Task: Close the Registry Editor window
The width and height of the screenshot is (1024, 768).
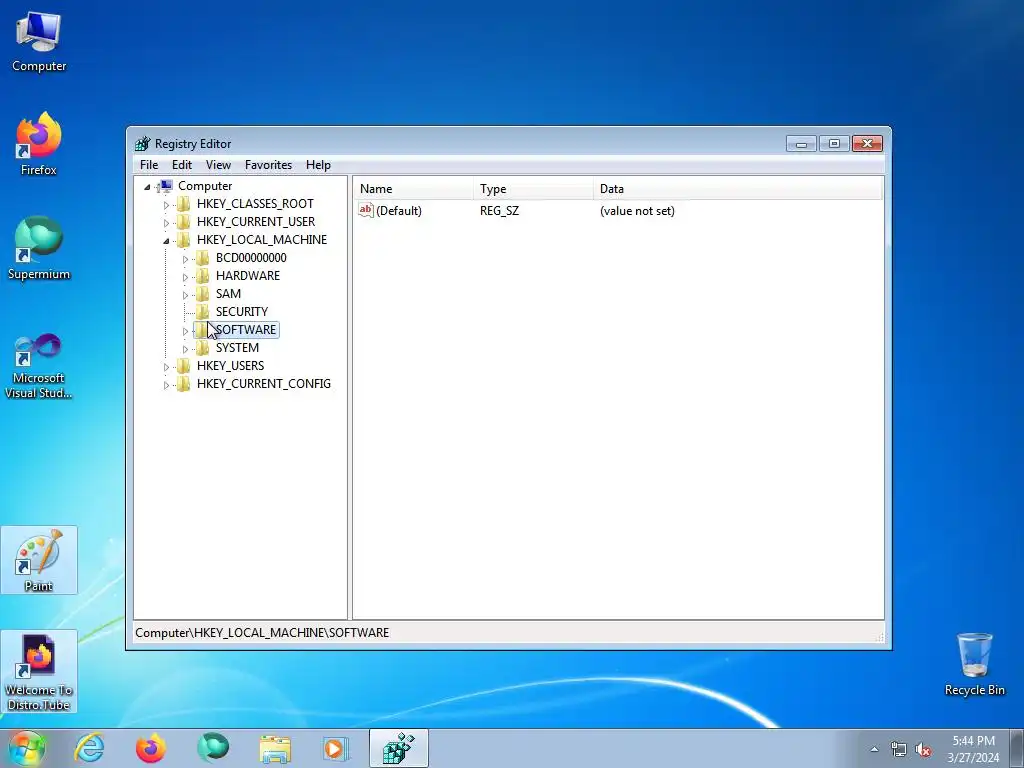Action: [x=867, y=144]
